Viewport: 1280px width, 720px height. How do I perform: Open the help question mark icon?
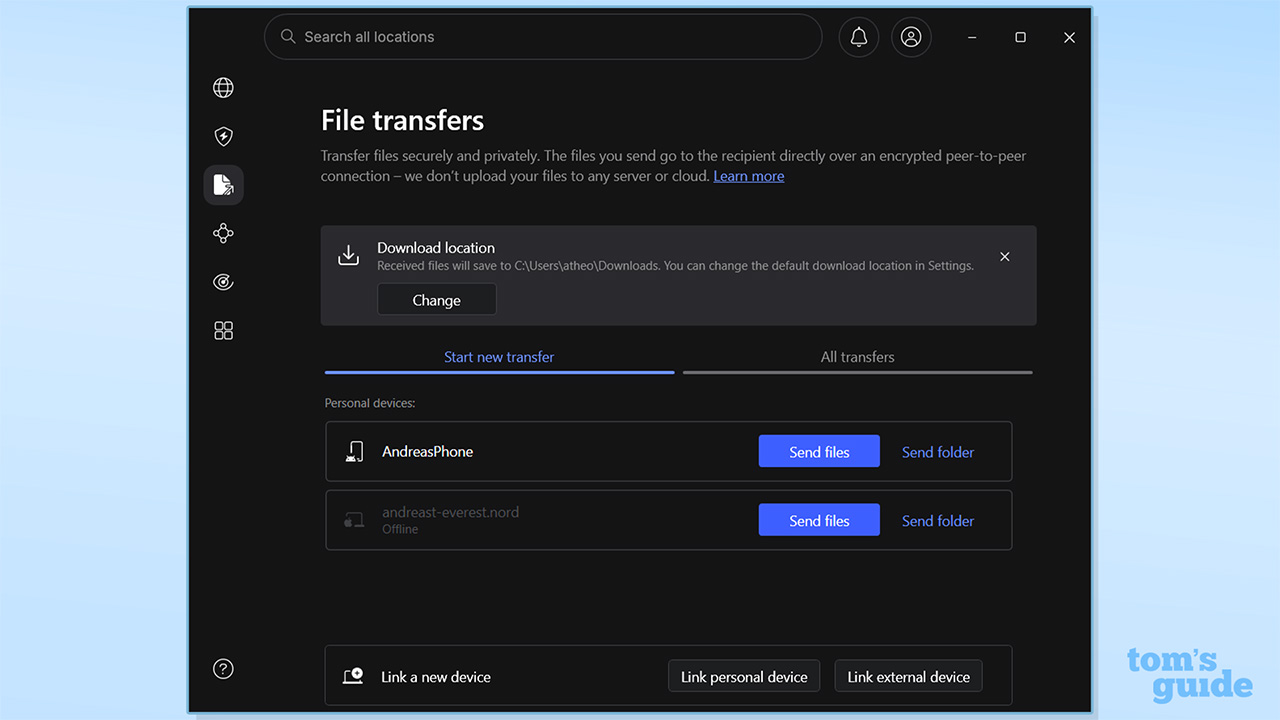click(223, 668)
